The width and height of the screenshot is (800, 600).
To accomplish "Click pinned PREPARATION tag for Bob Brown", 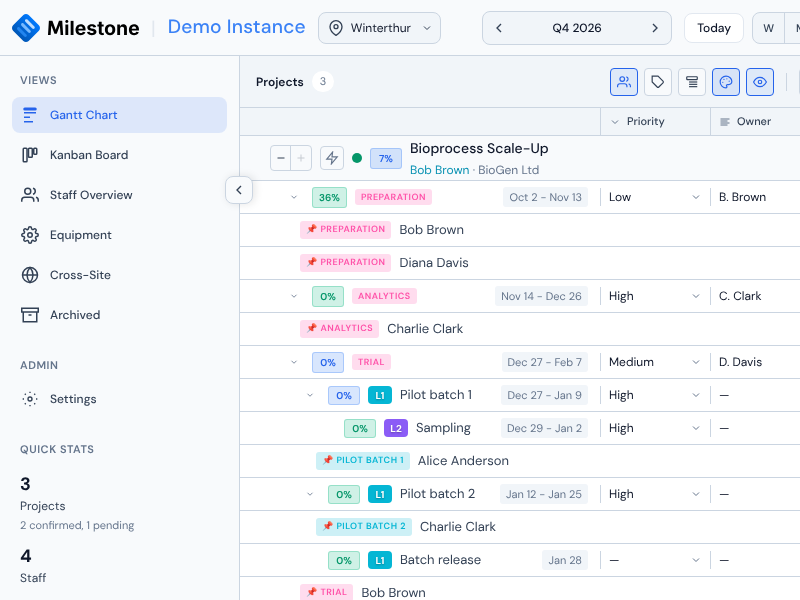I will click(345, 230).
